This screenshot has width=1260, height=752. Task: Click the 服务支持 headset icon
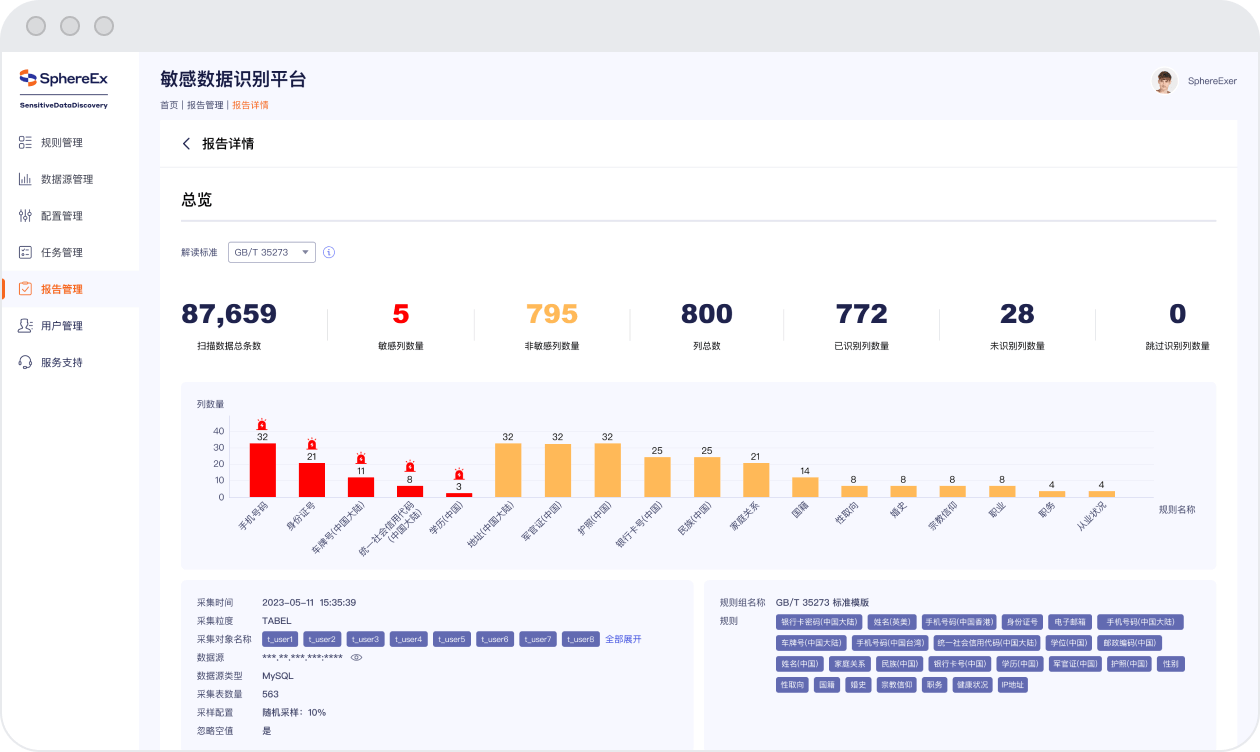coord(26,362)
